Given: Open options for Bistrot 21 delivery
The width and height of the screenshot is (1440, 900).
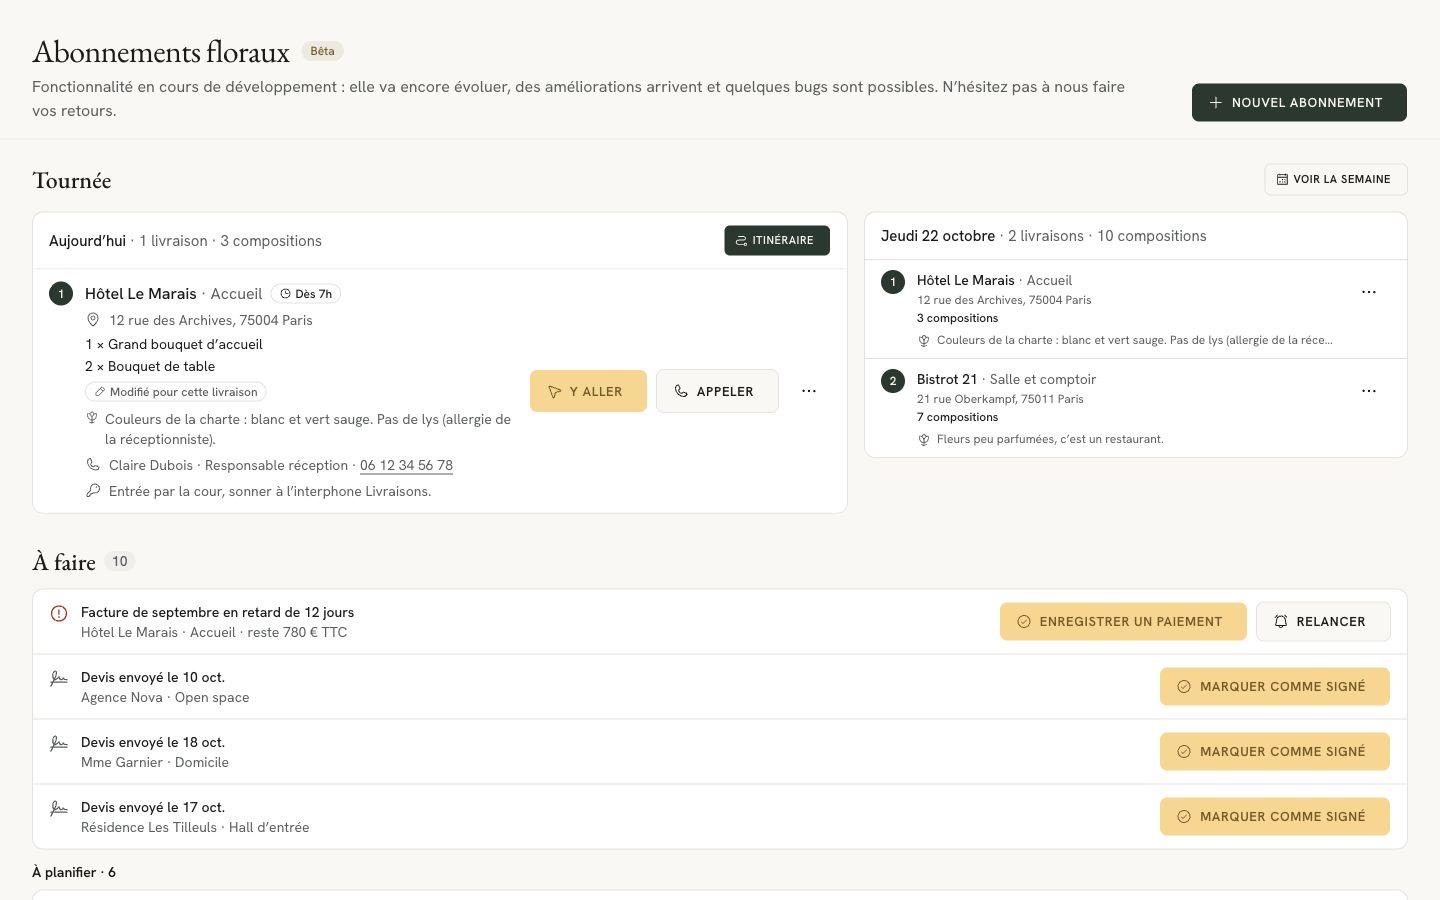Looking at the screenshot, I should coord(1369,391).
